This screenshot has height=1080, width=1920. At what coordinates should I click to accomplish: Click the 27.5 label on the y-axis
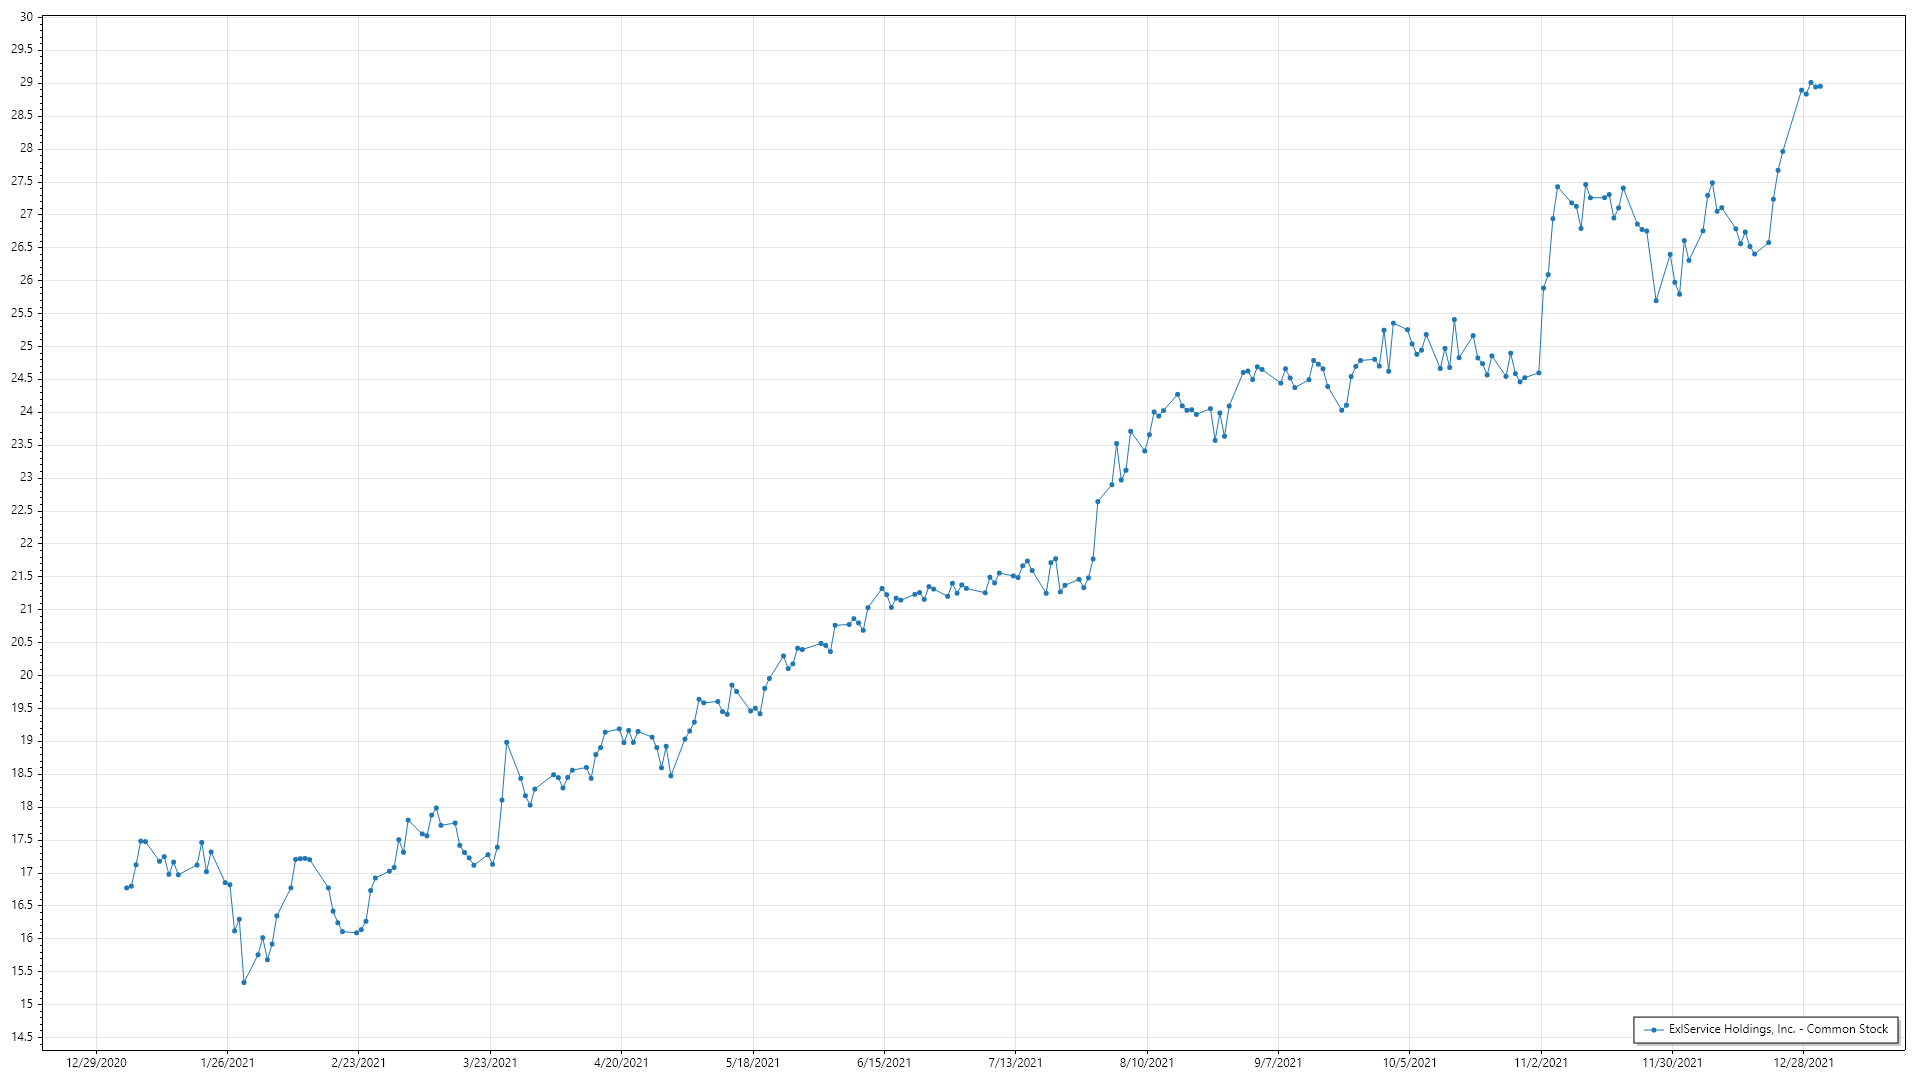coord(22,181)
